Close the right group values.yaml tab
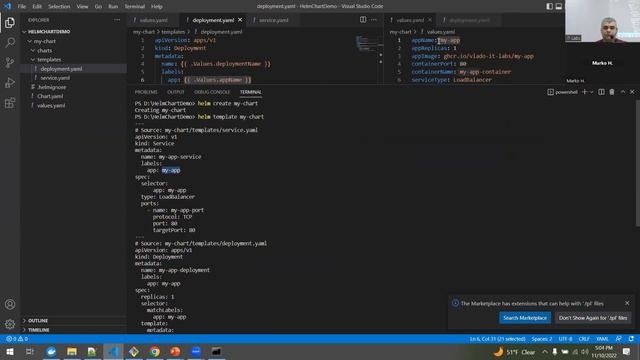Screen dimensions: 640x360 click(x=430, y=20)
